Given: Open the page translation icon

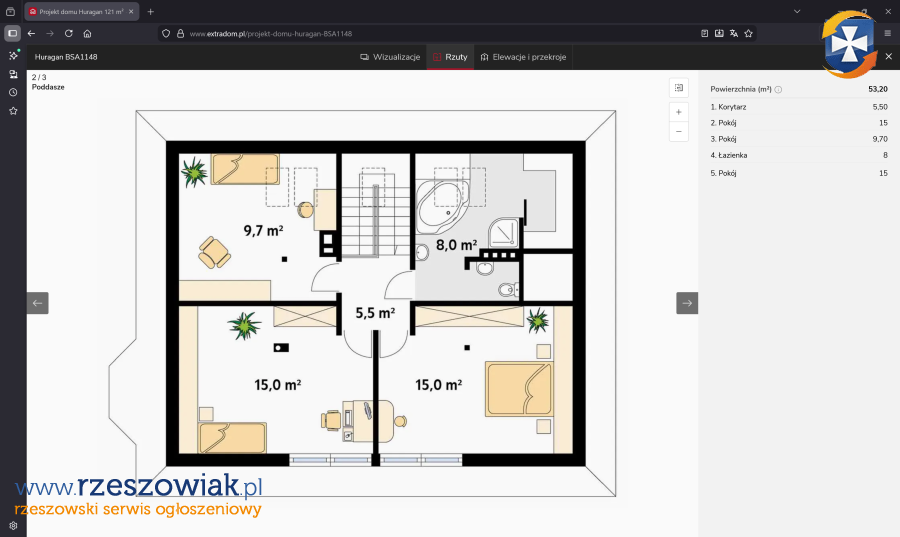Looking at the screenshot, I should (x=733, y=33).
